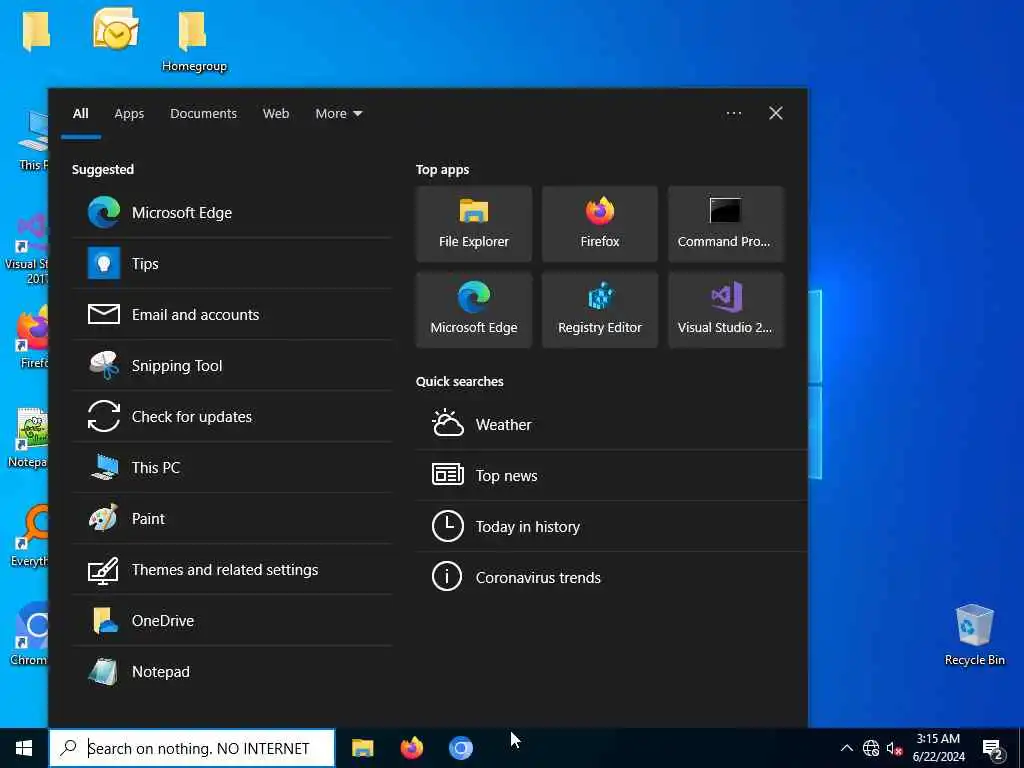
Task: Select Check for updates suggestion
Action: tap(232, 416)
